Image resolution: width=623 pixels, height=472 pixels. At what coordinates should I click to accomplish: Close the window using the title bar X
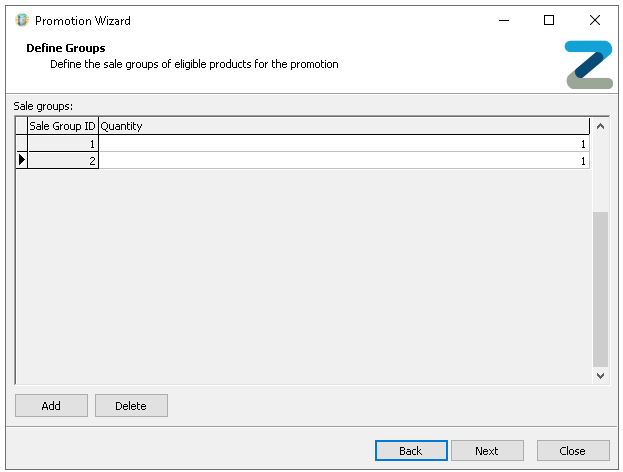pos(595,20)
